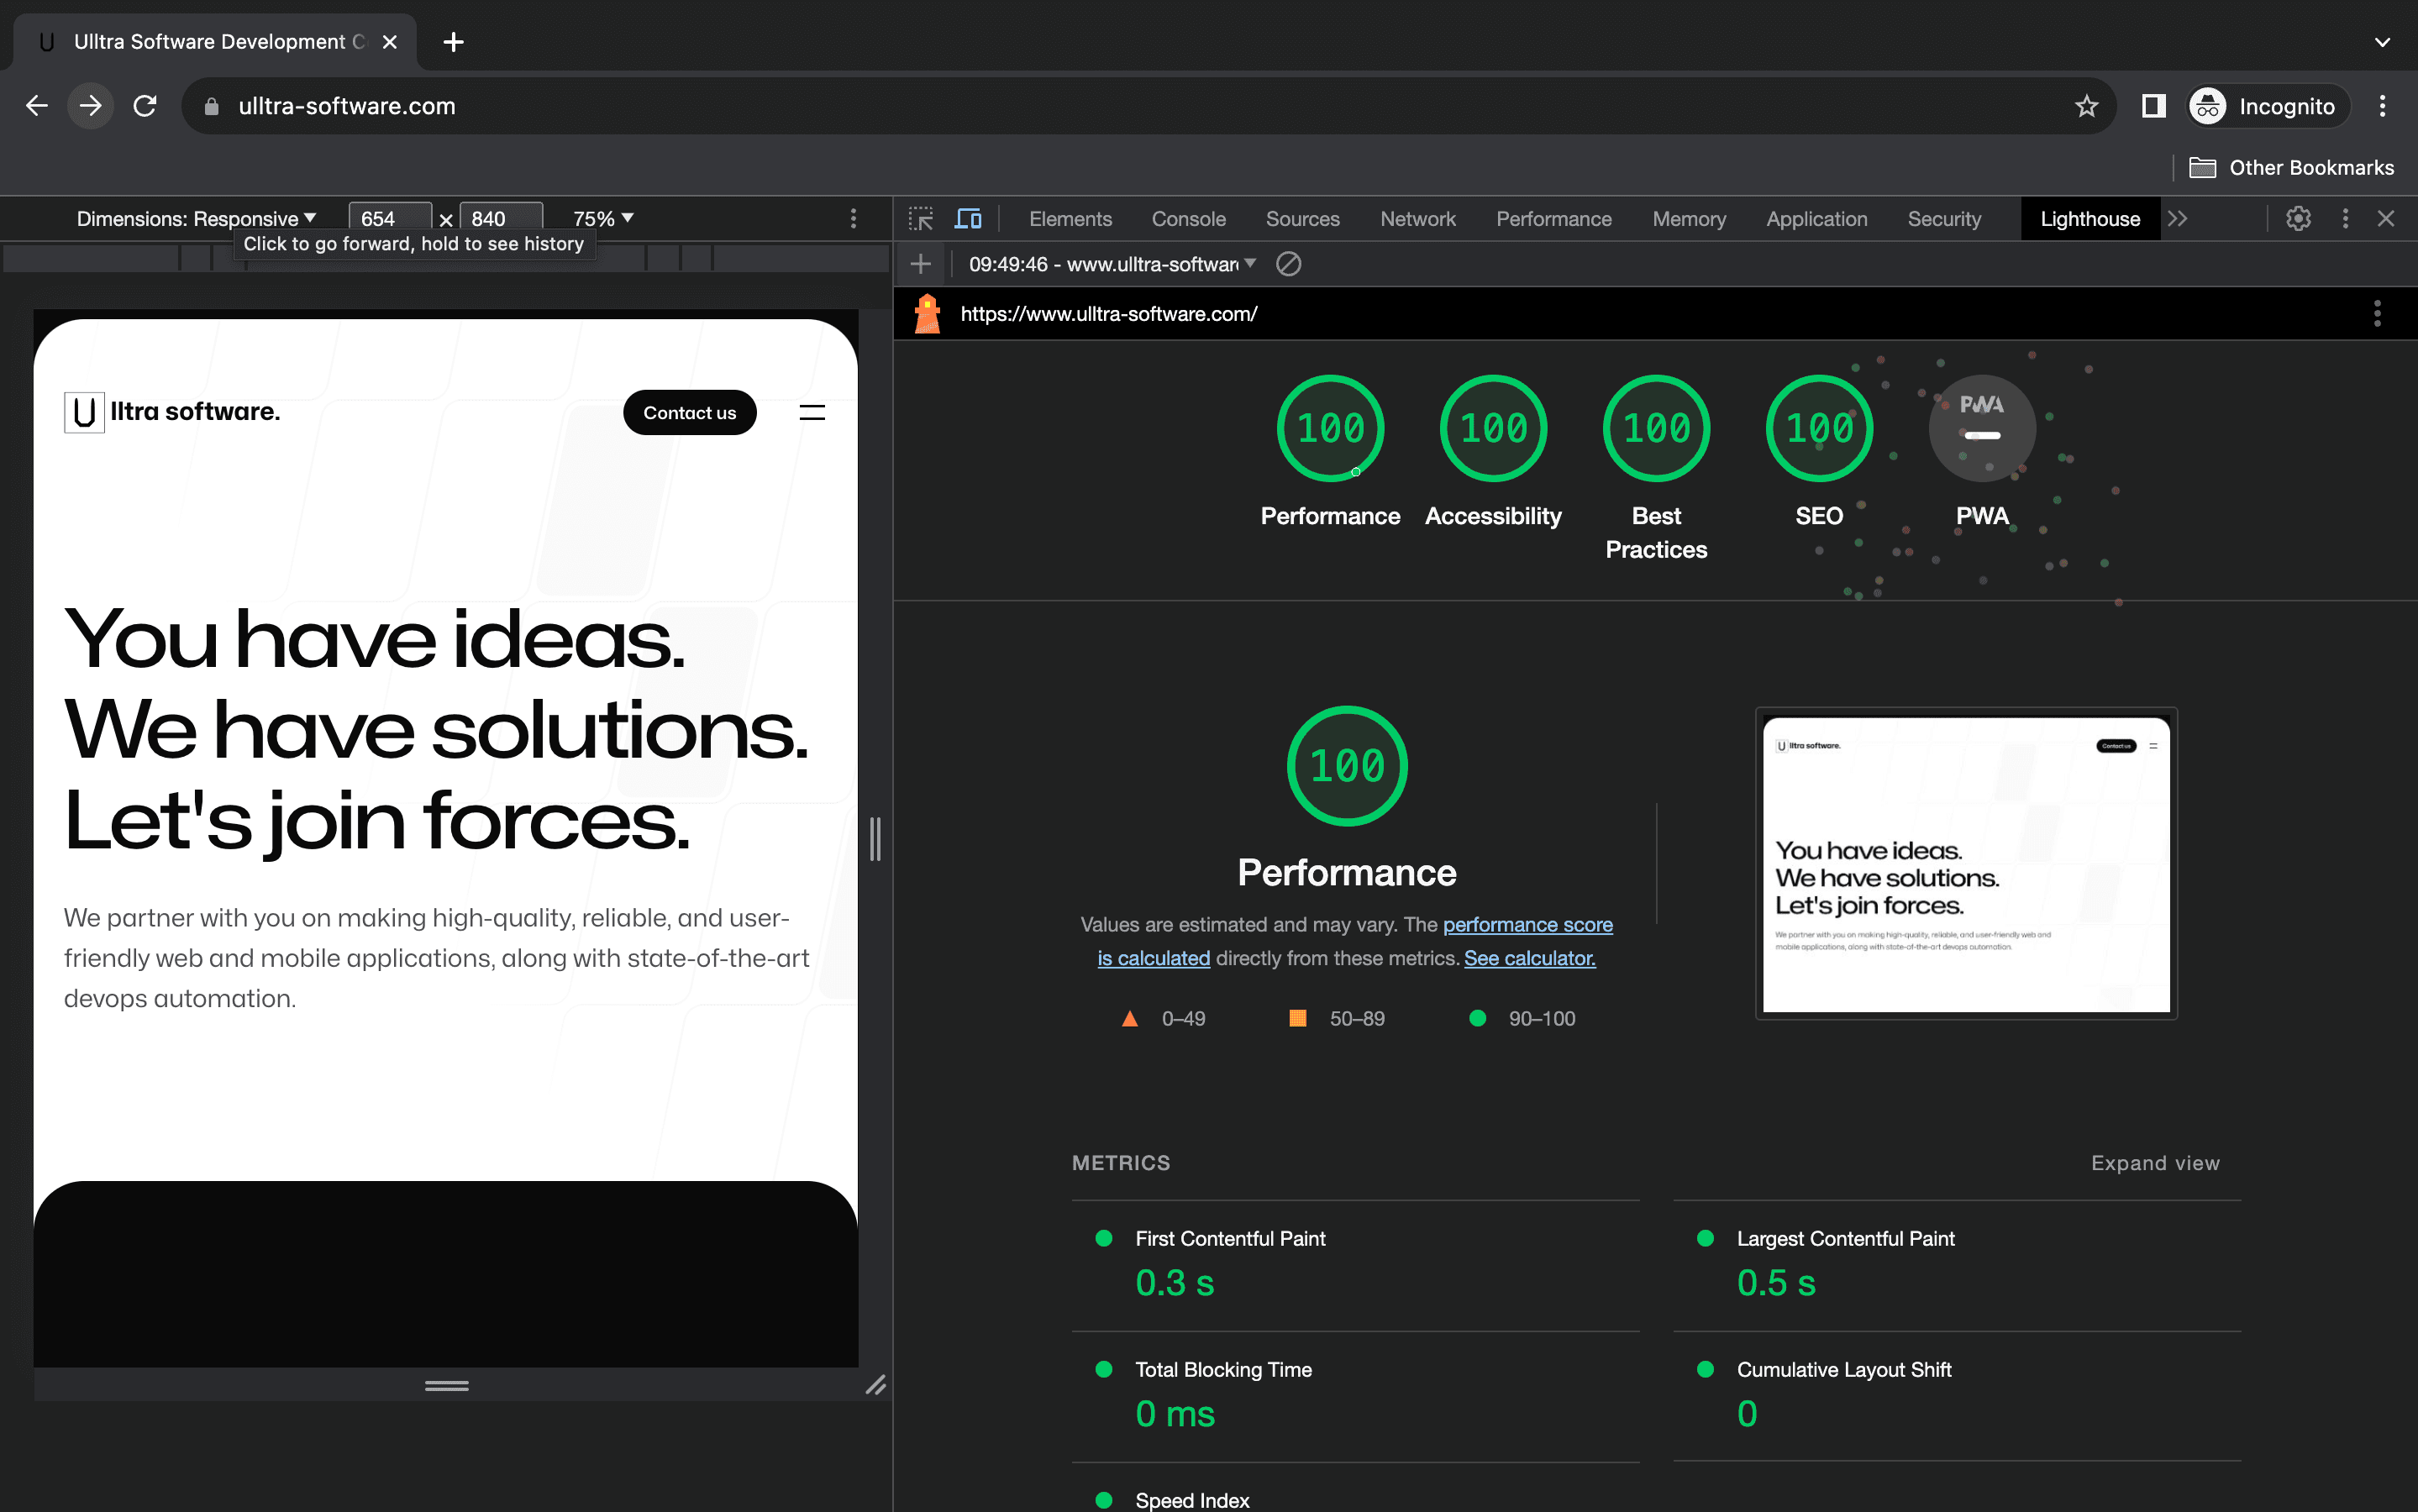Open the 75% zoom dropdown
This screenshot has width=2418, height=1512.
pyautogui.click(x=603, y=219)
